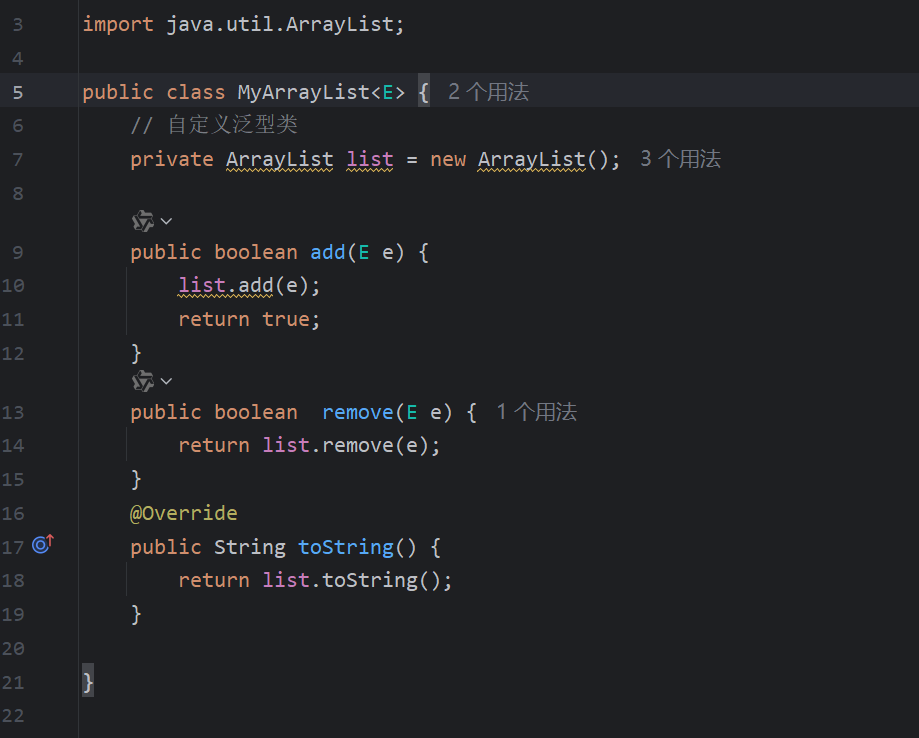This screenshot has width=919, height=738.
Task: Click the comment '// 自定义泛型类'
Action: click(214, 125)
